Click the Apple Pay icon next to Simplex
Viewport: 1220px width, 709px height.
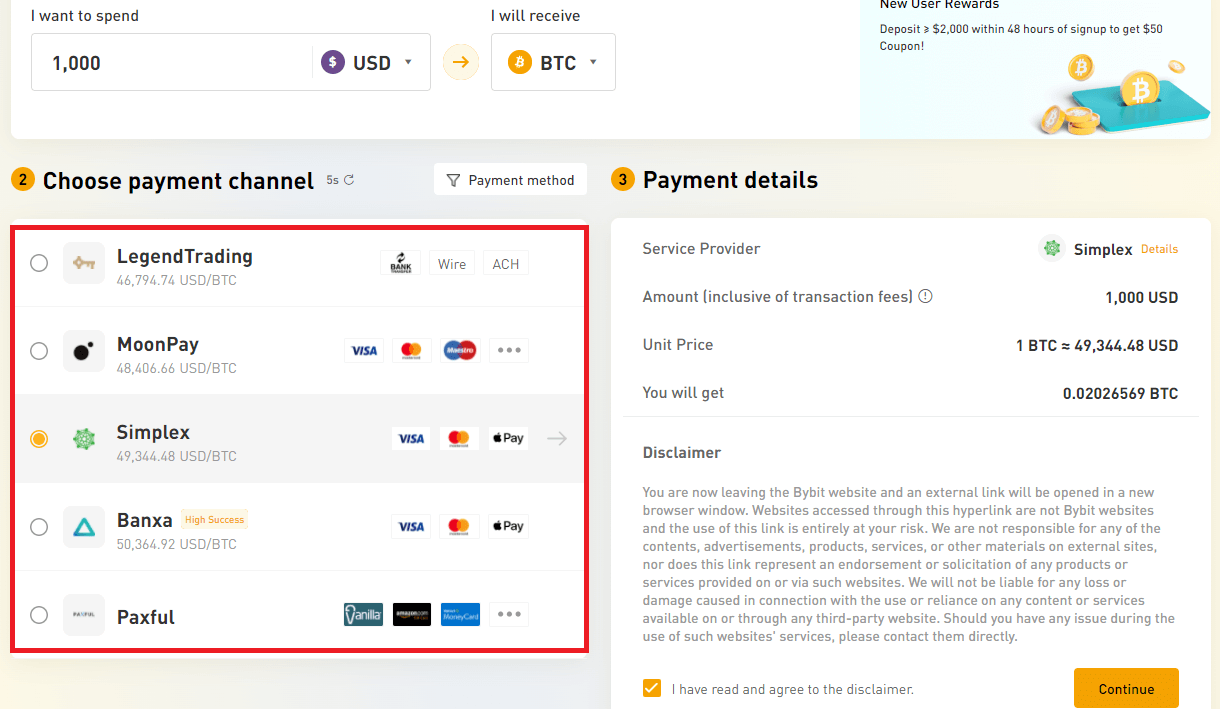[x=508, y=438]
